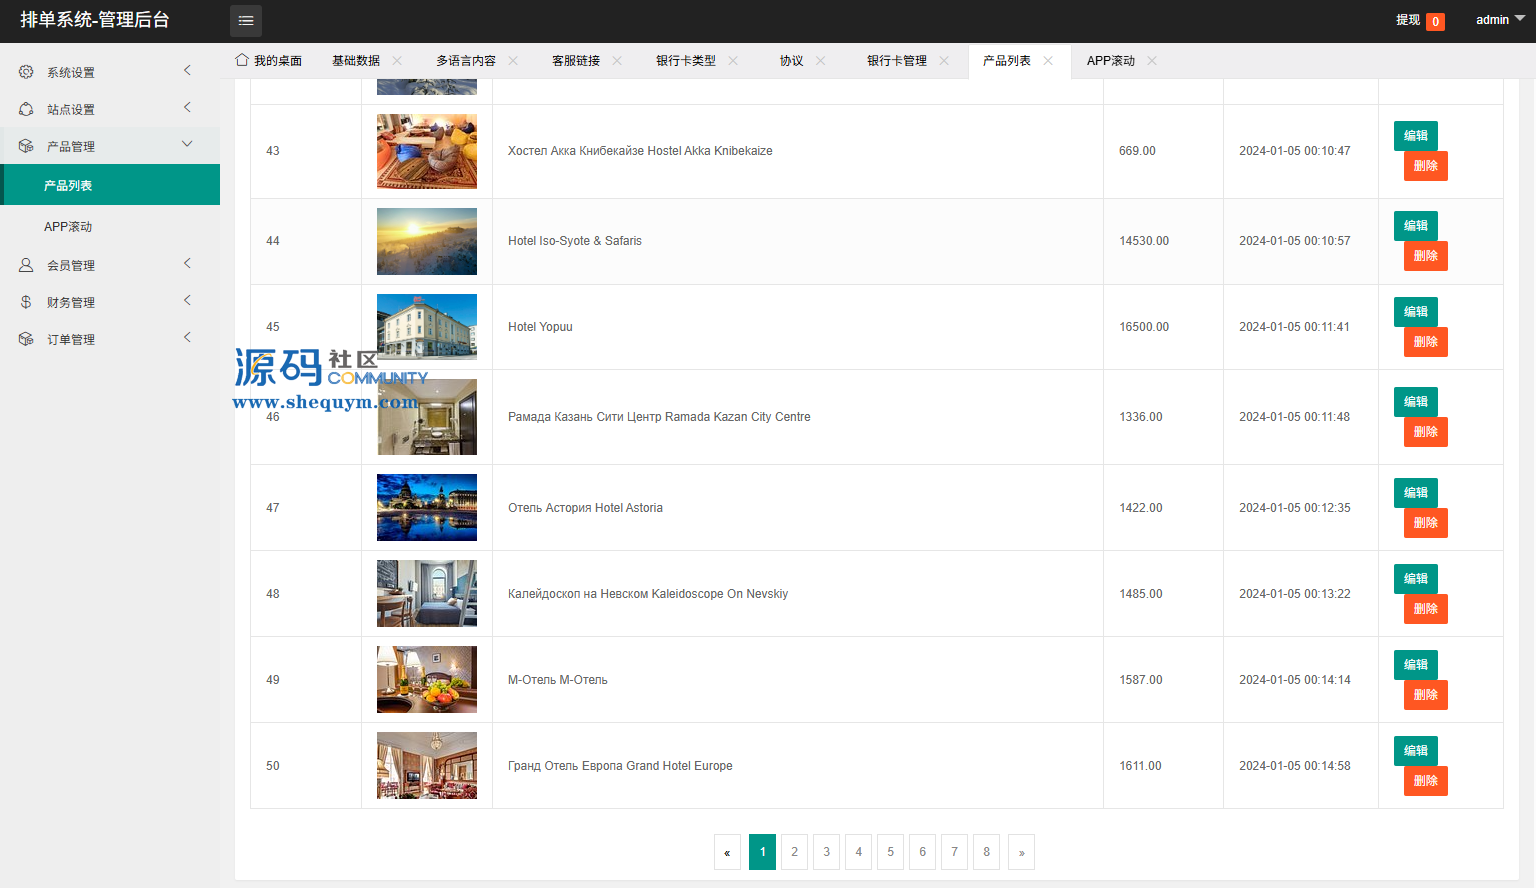Viewport: 1536px width, 888px height.
Task: Click the 财务管理 dollar icon
Action: tap(26, 302)
